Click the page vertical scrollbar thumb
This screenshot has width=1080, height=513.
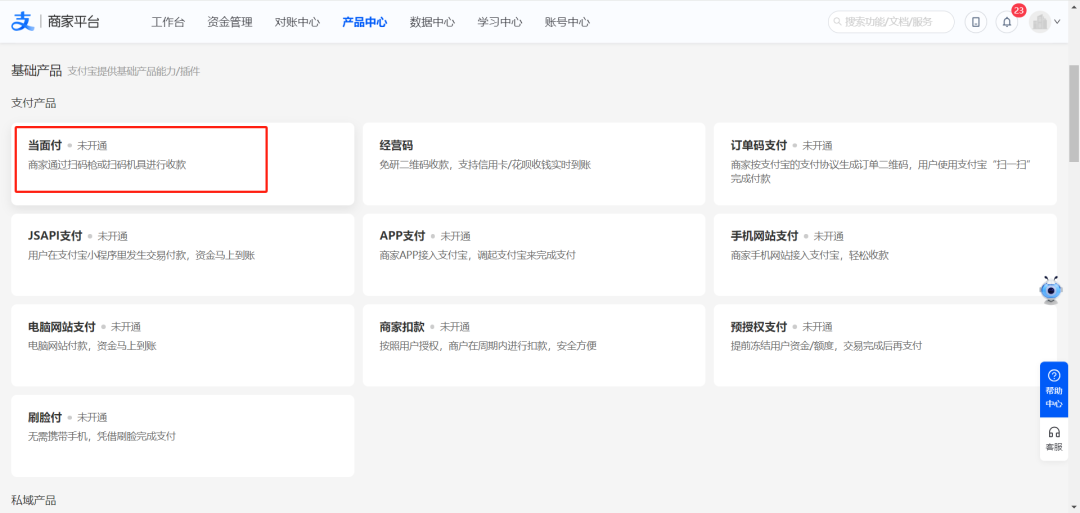(1074, 114)
